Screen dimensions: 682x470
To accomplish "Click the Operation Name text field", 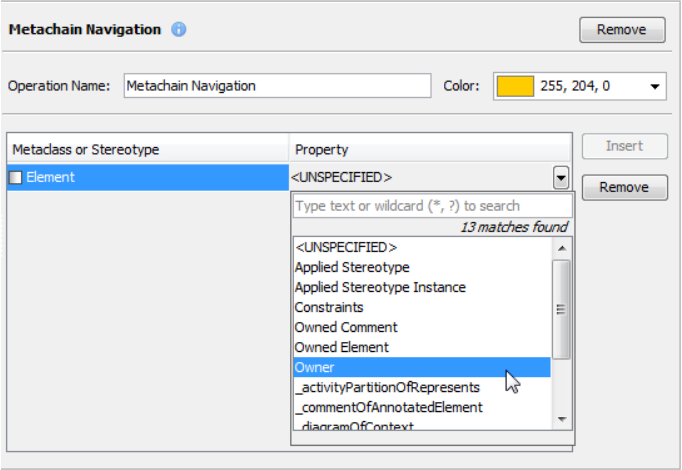I will (x=276, y=86).
